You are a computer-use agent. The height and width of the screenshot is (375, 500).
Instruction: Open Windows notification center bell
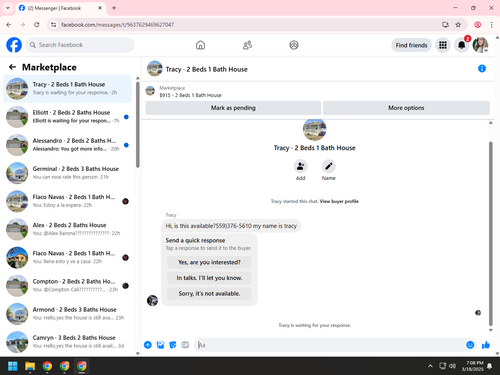(489, 366)
